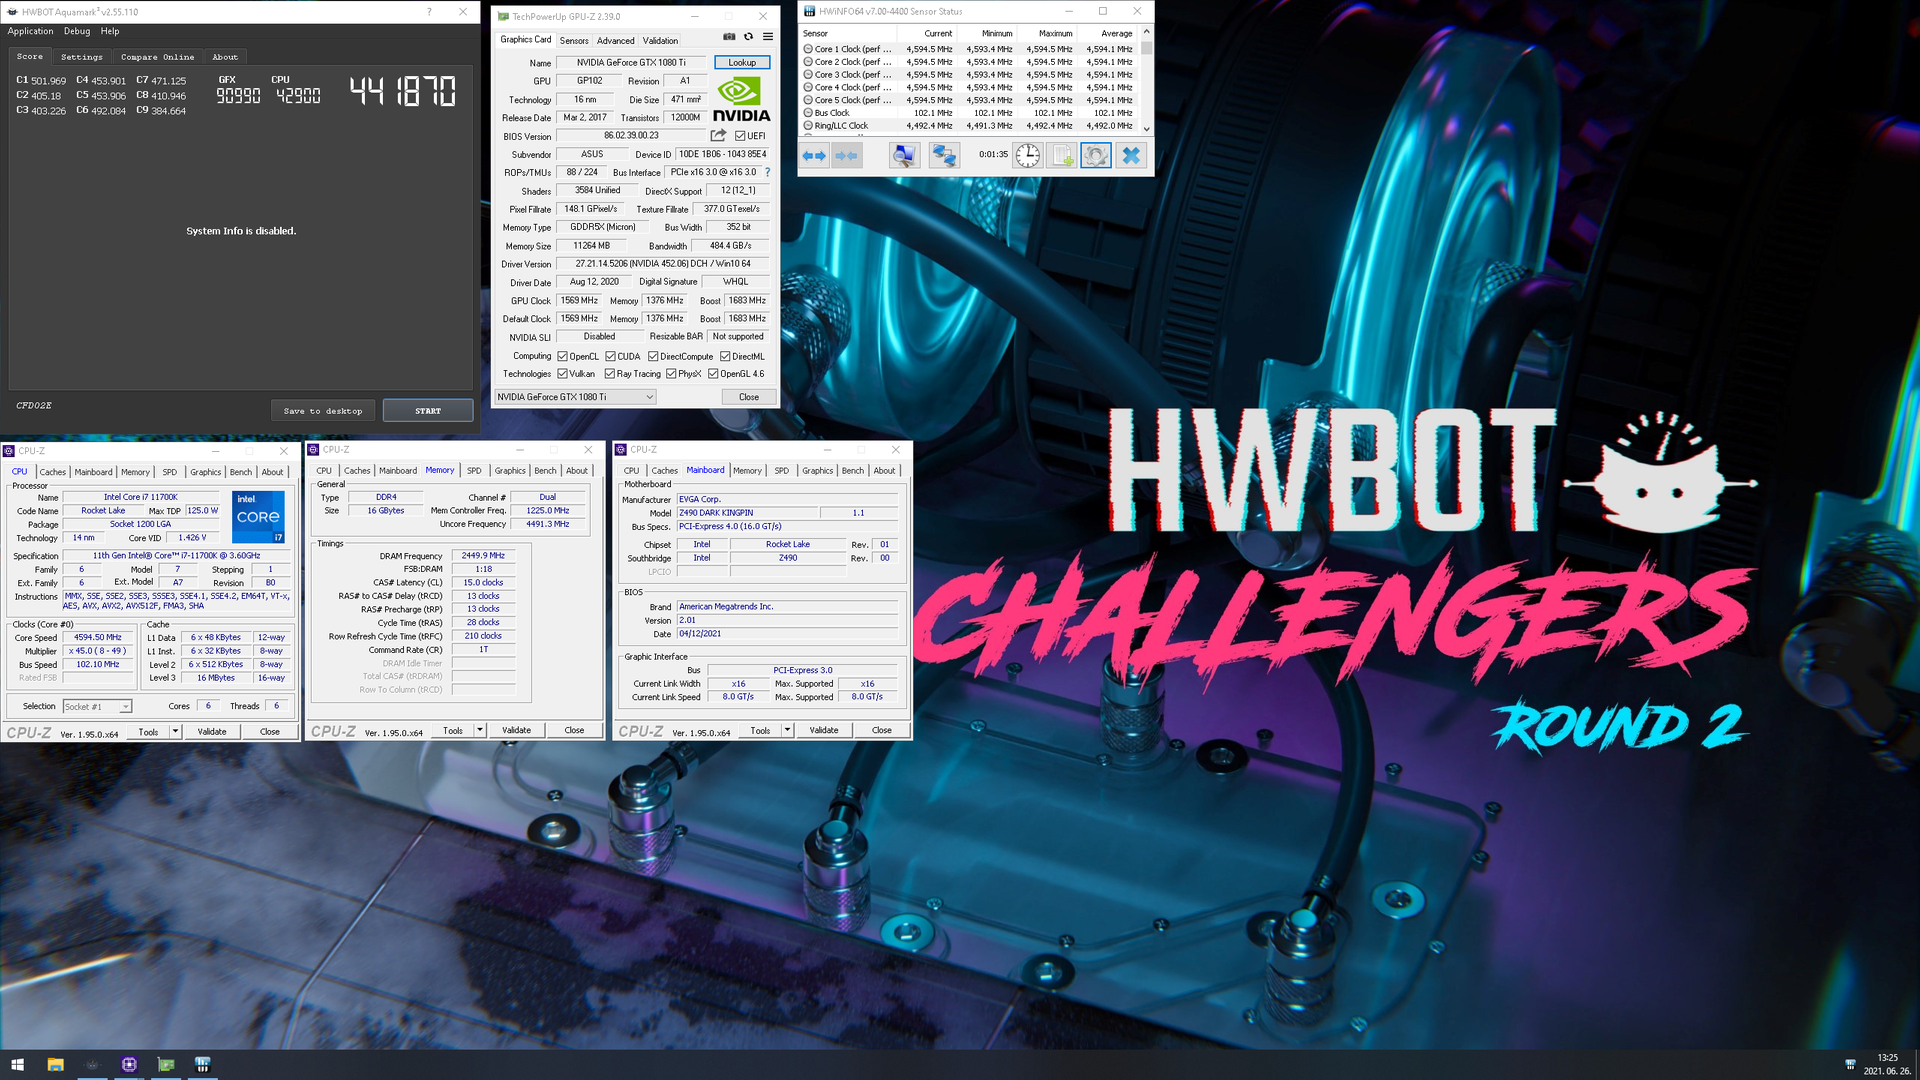Click the START button in Aquamark
This screenshot has height=1080, width=1920.
pyautogui.click(x=428, y=411)
